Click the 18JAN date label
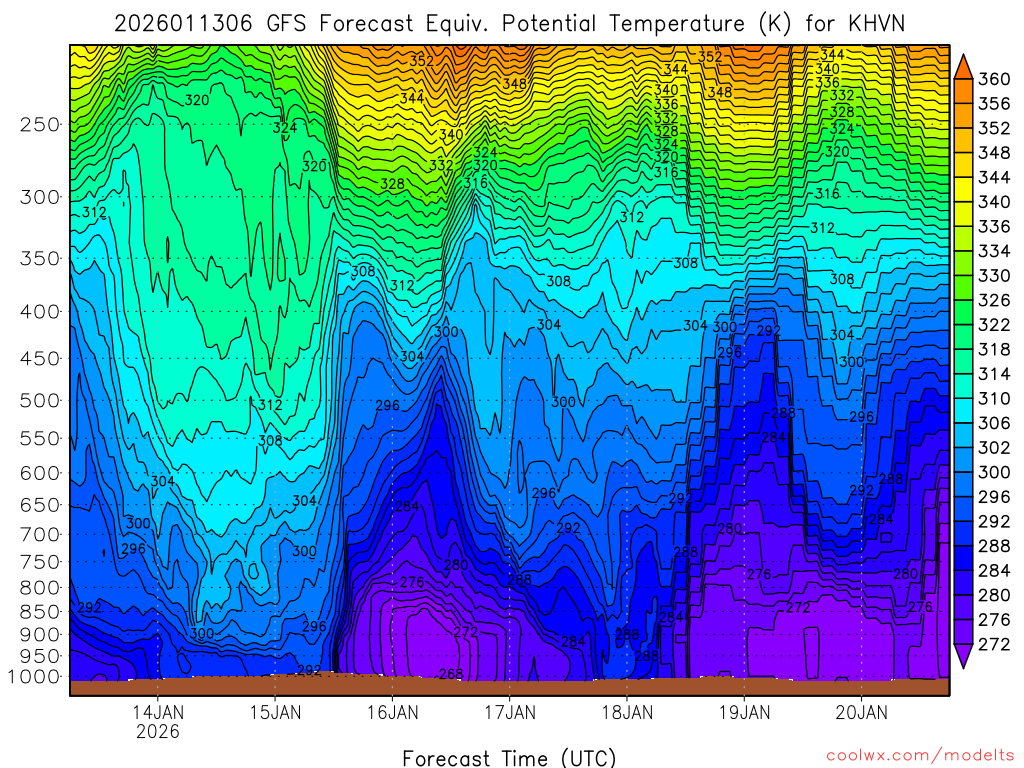1024x768 pixels. (627, 712)
